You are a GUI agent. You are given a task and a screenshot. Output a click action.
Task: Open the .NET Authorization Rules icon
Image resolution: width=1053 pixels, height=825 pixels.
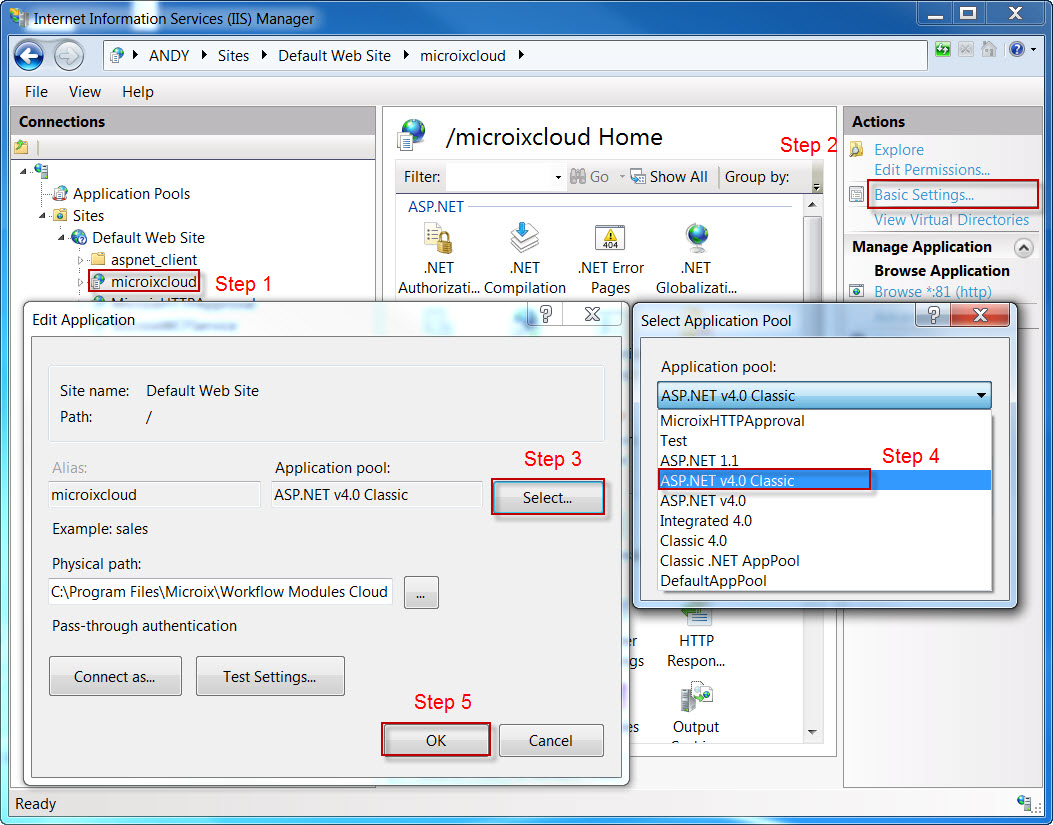[438, 240]
